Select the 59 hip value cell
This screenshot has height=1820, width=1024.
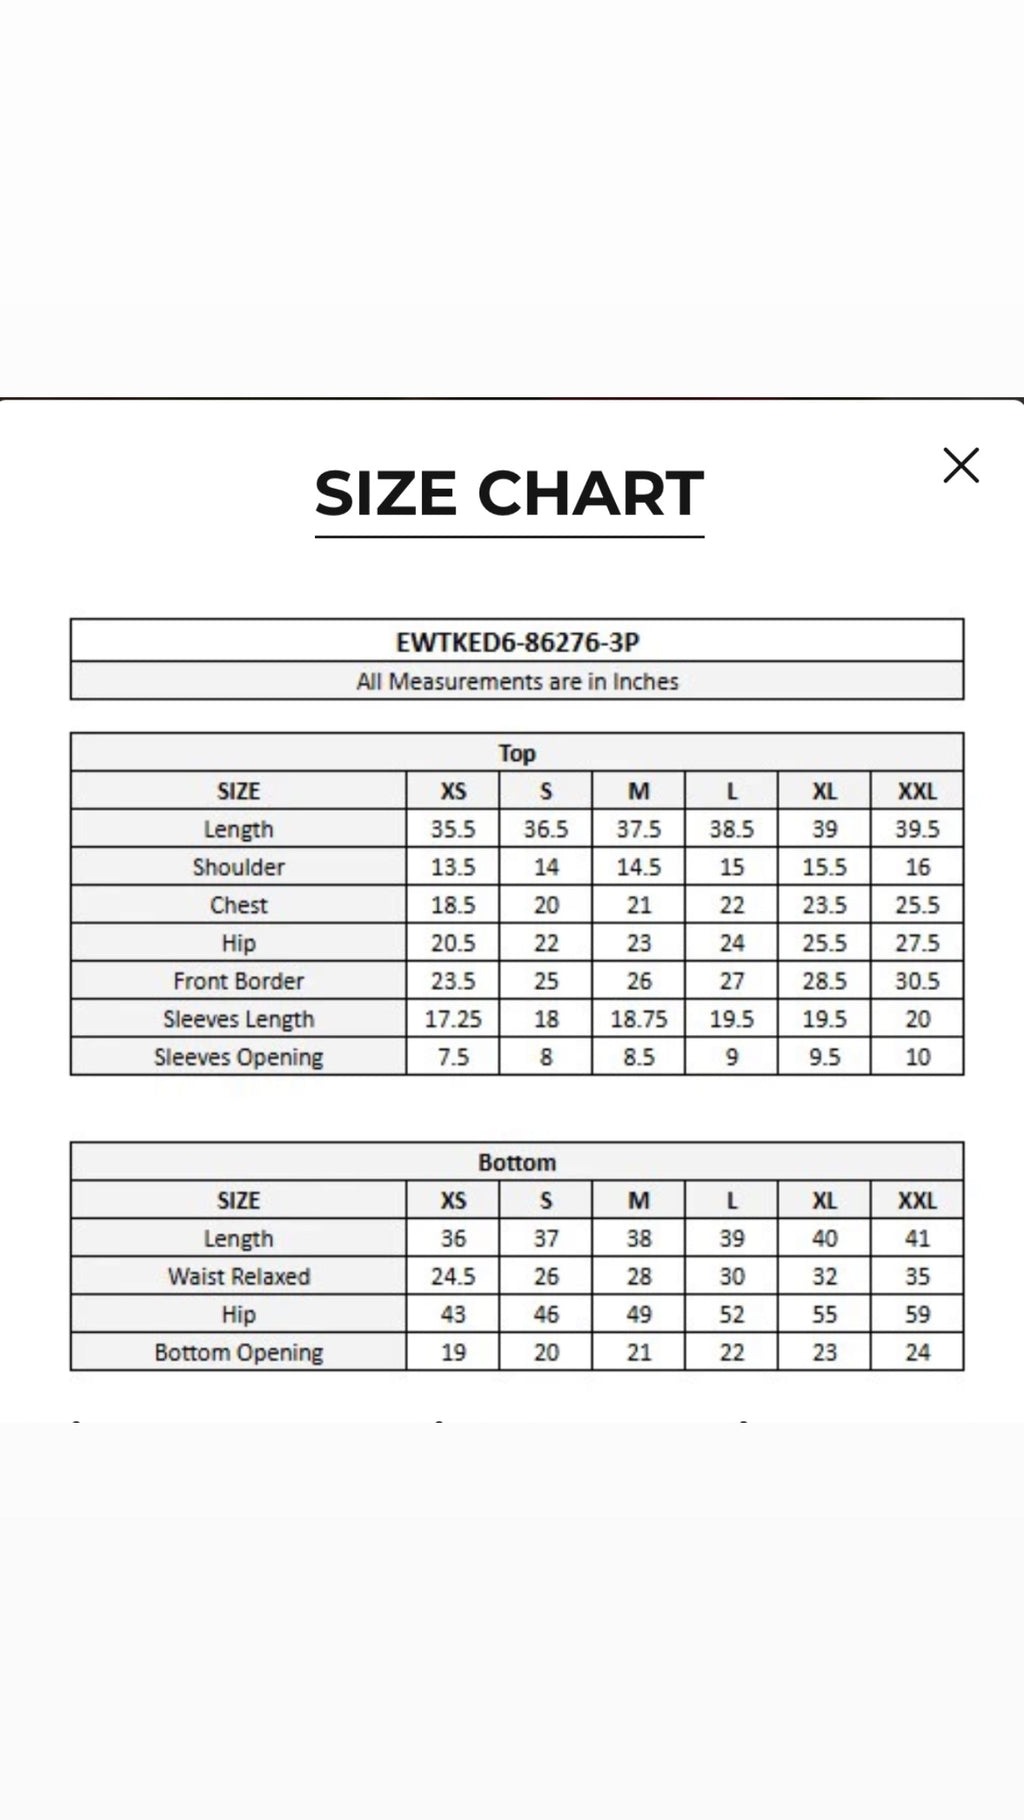pos(917,1314)
